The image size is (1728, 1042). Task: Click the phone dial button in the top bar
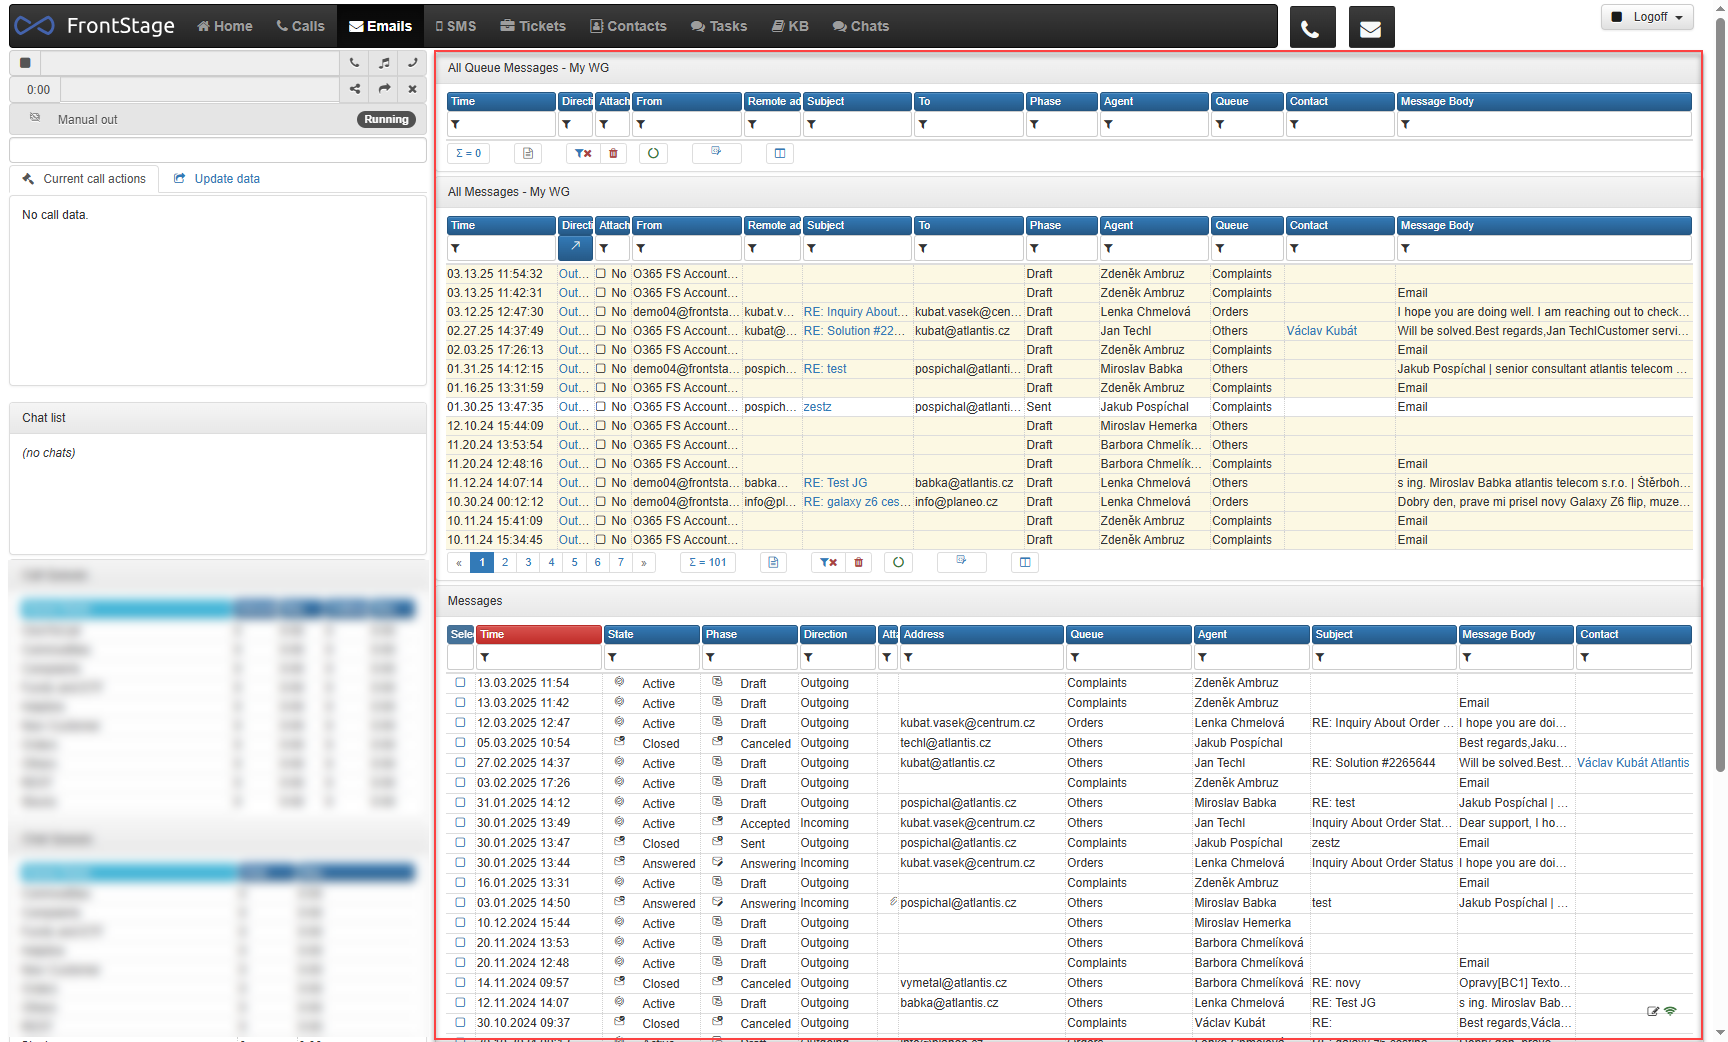1311,27
